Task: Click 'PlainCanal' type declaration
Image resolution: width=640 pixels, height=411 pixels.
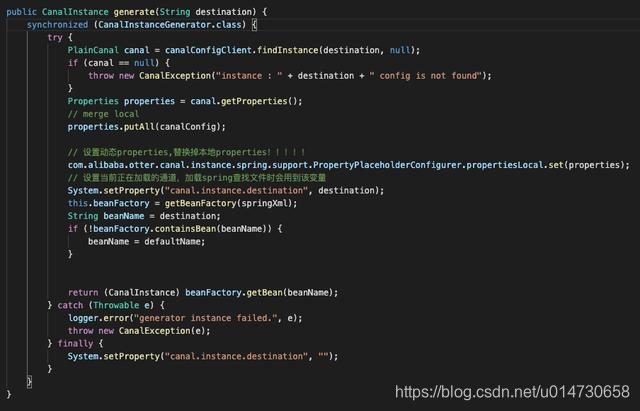Action: 93,50
